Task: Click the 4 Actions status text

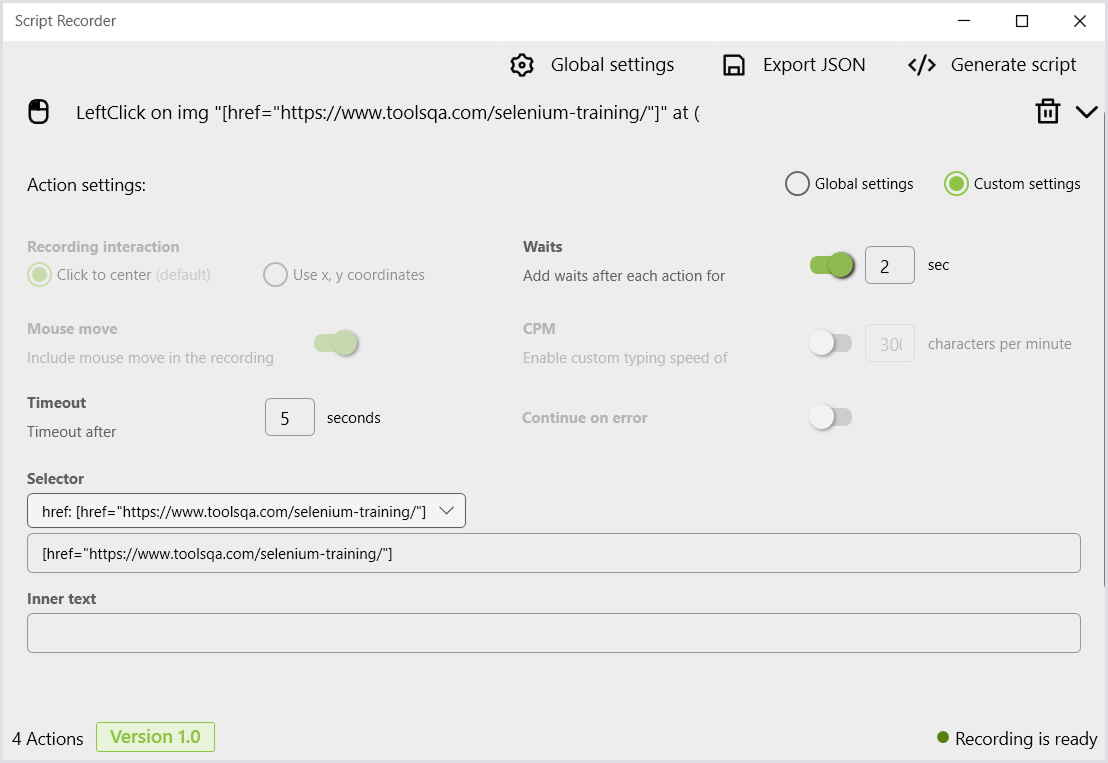Action: tap(47, 738)
